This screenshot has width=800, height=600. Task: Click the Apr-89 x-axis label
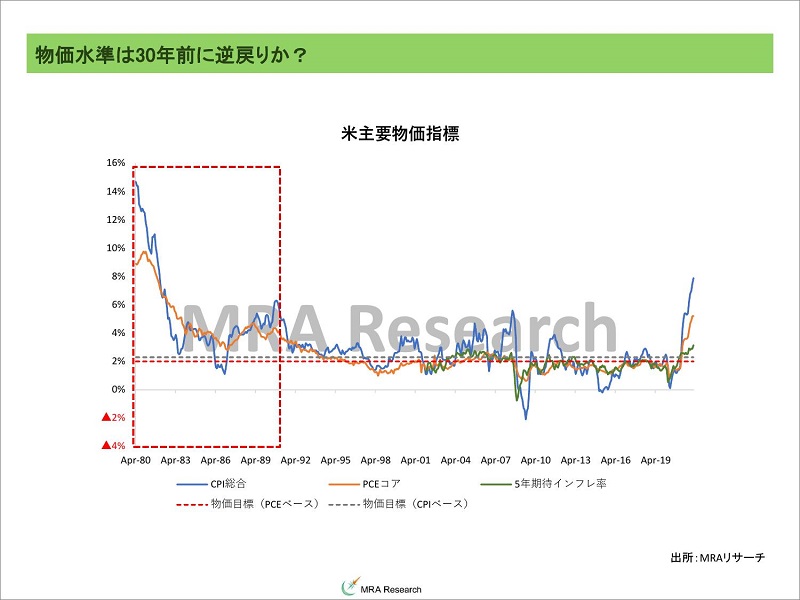(256, 460)
